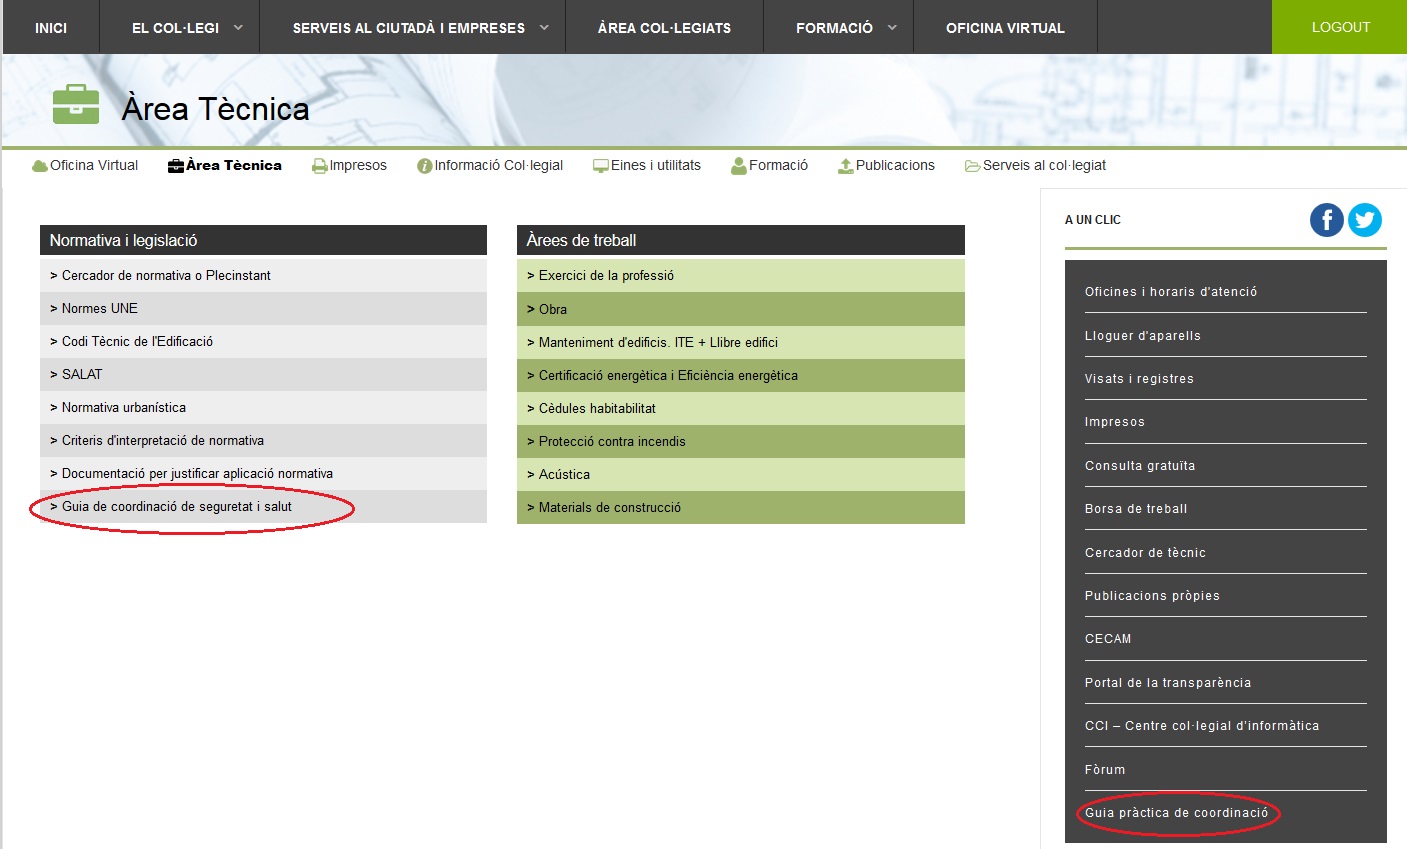Open Normativa urbanística
Screen dimensions: 1407x849
pos(263,407)
